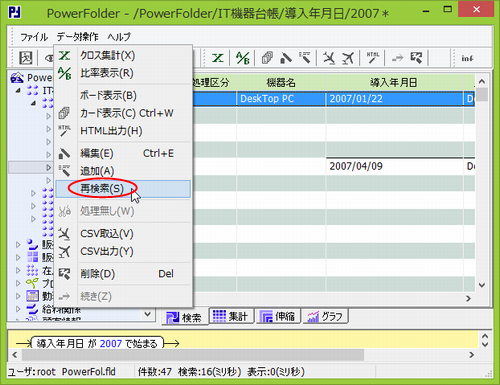This screenshot has width=500, height=385.
Task: Choose ボード表示(B) from the menu
Action: 123,95
